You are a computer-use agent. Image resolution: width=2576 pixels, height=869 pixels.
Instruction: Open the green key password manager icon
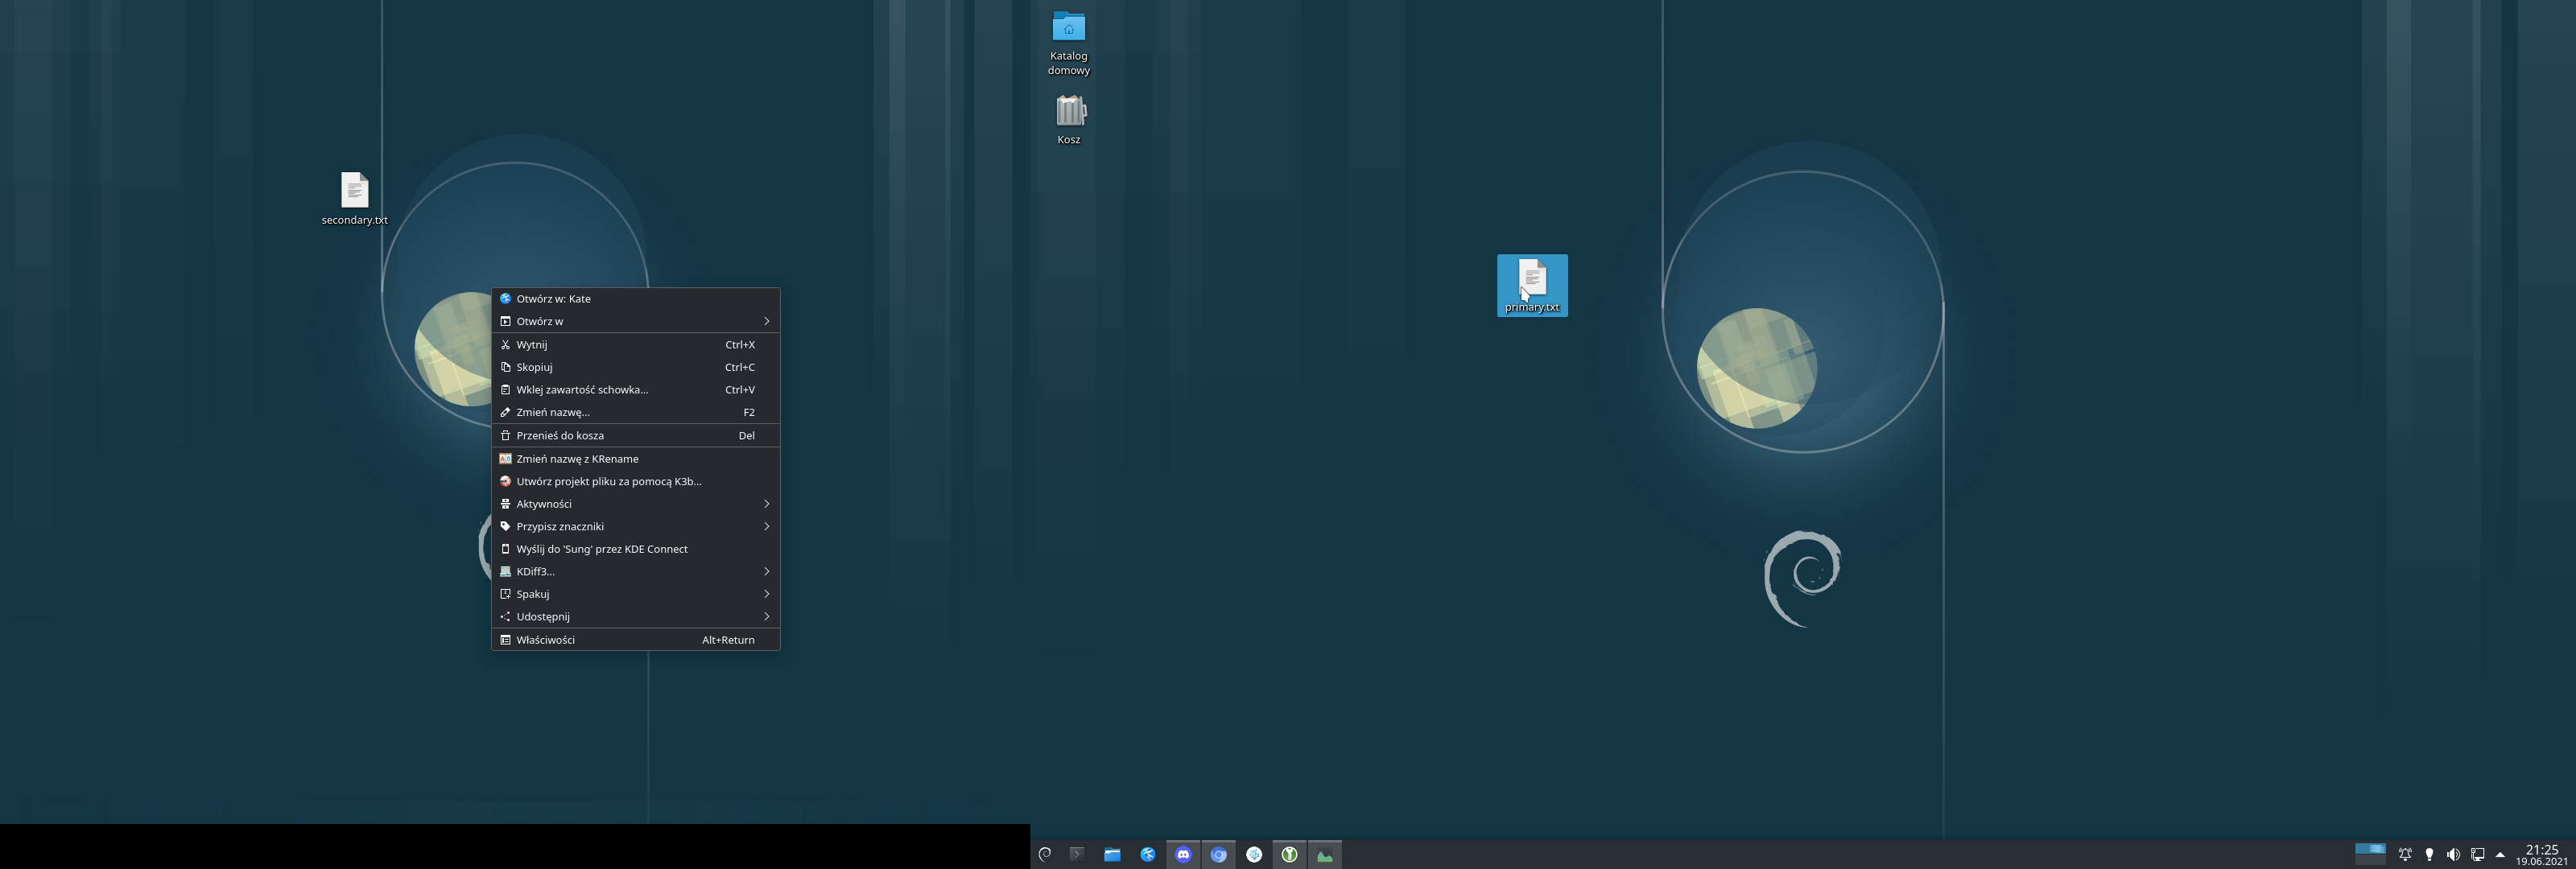click(x=1289, y=854)
